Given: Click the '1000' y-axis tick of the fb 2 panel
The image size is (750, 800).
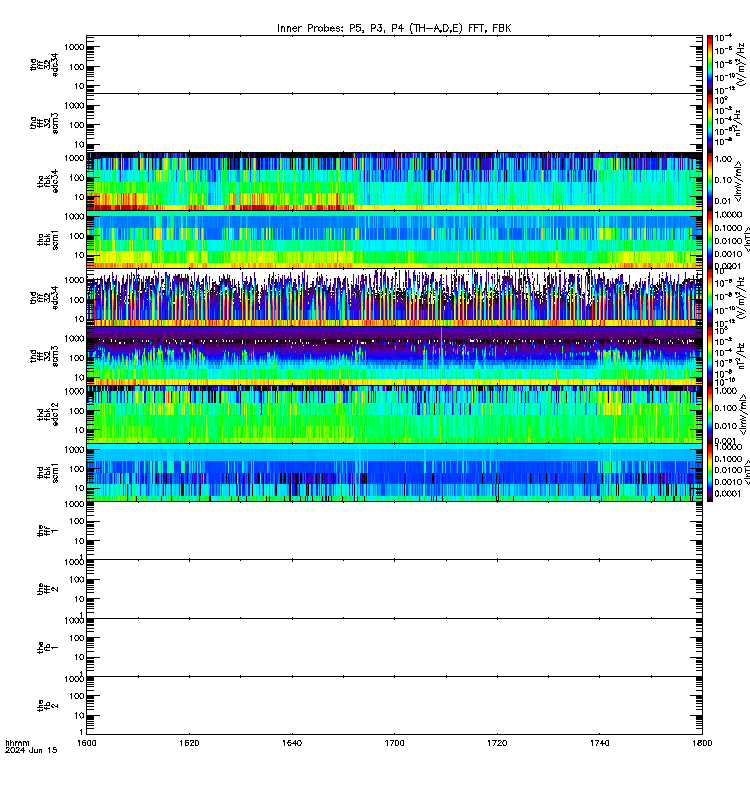Looking at the screenshot, I should (74, 679).
